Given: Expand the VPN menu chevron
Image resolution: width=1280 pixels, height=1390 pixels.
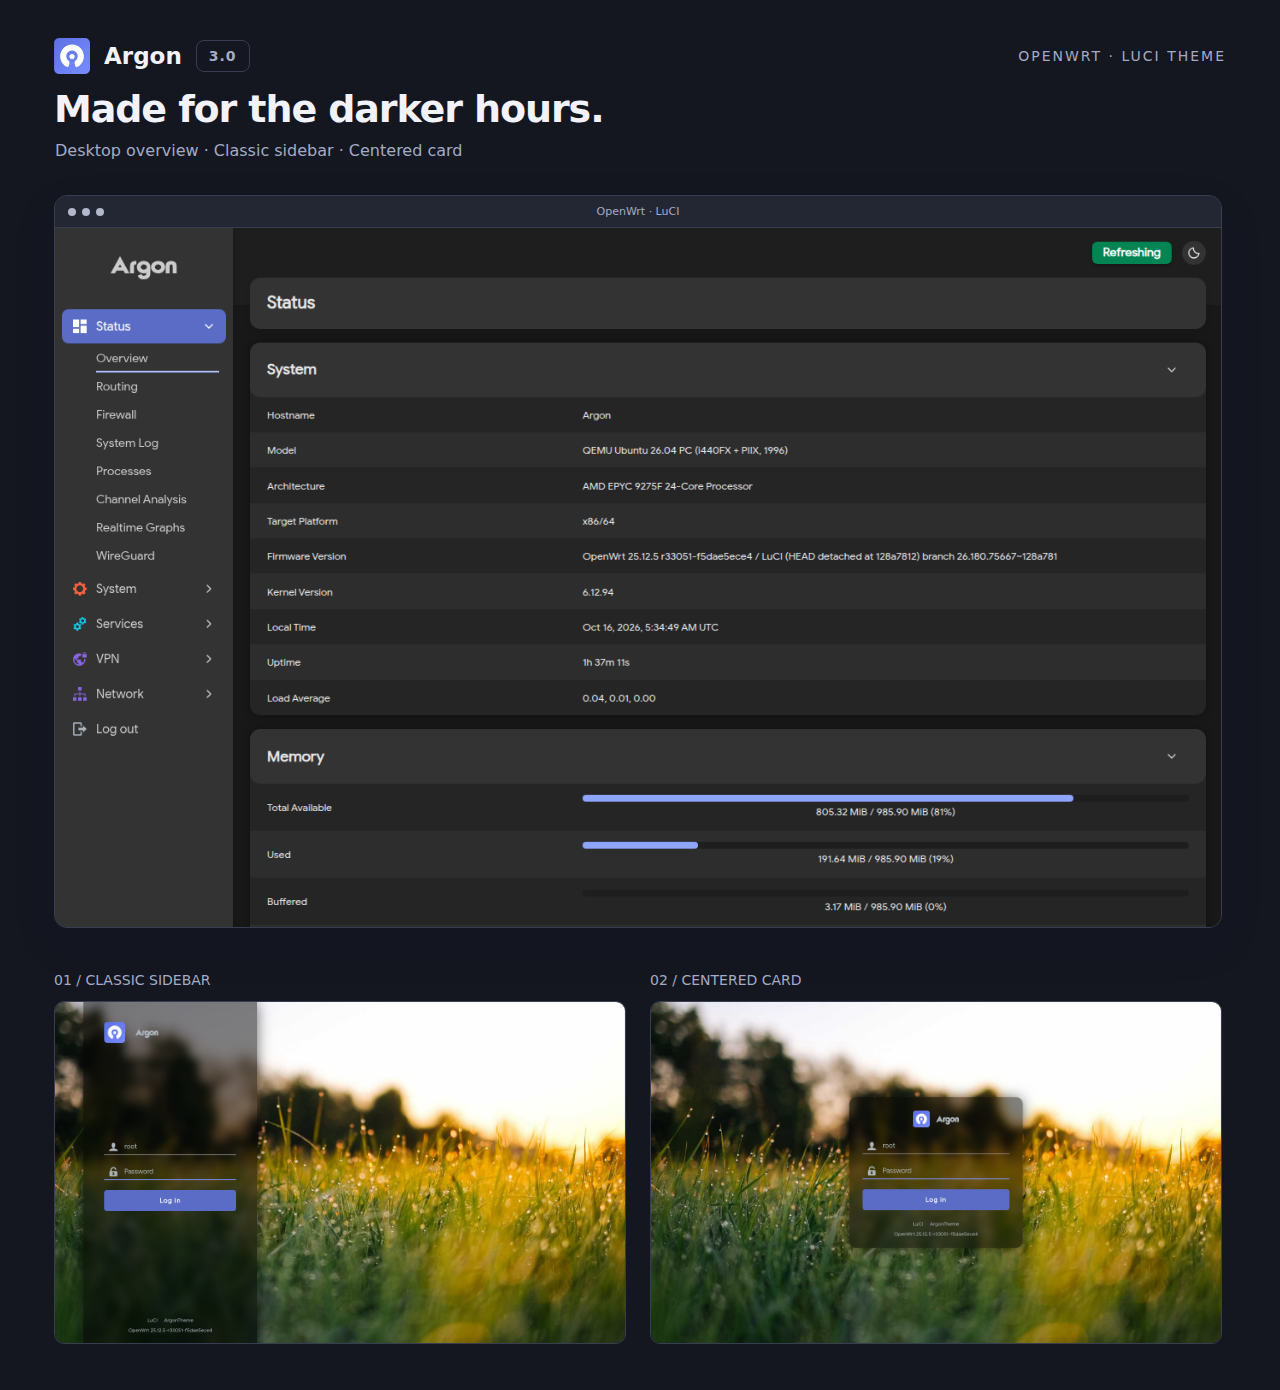Looking at the screenshot, I should tap(209, 659).
